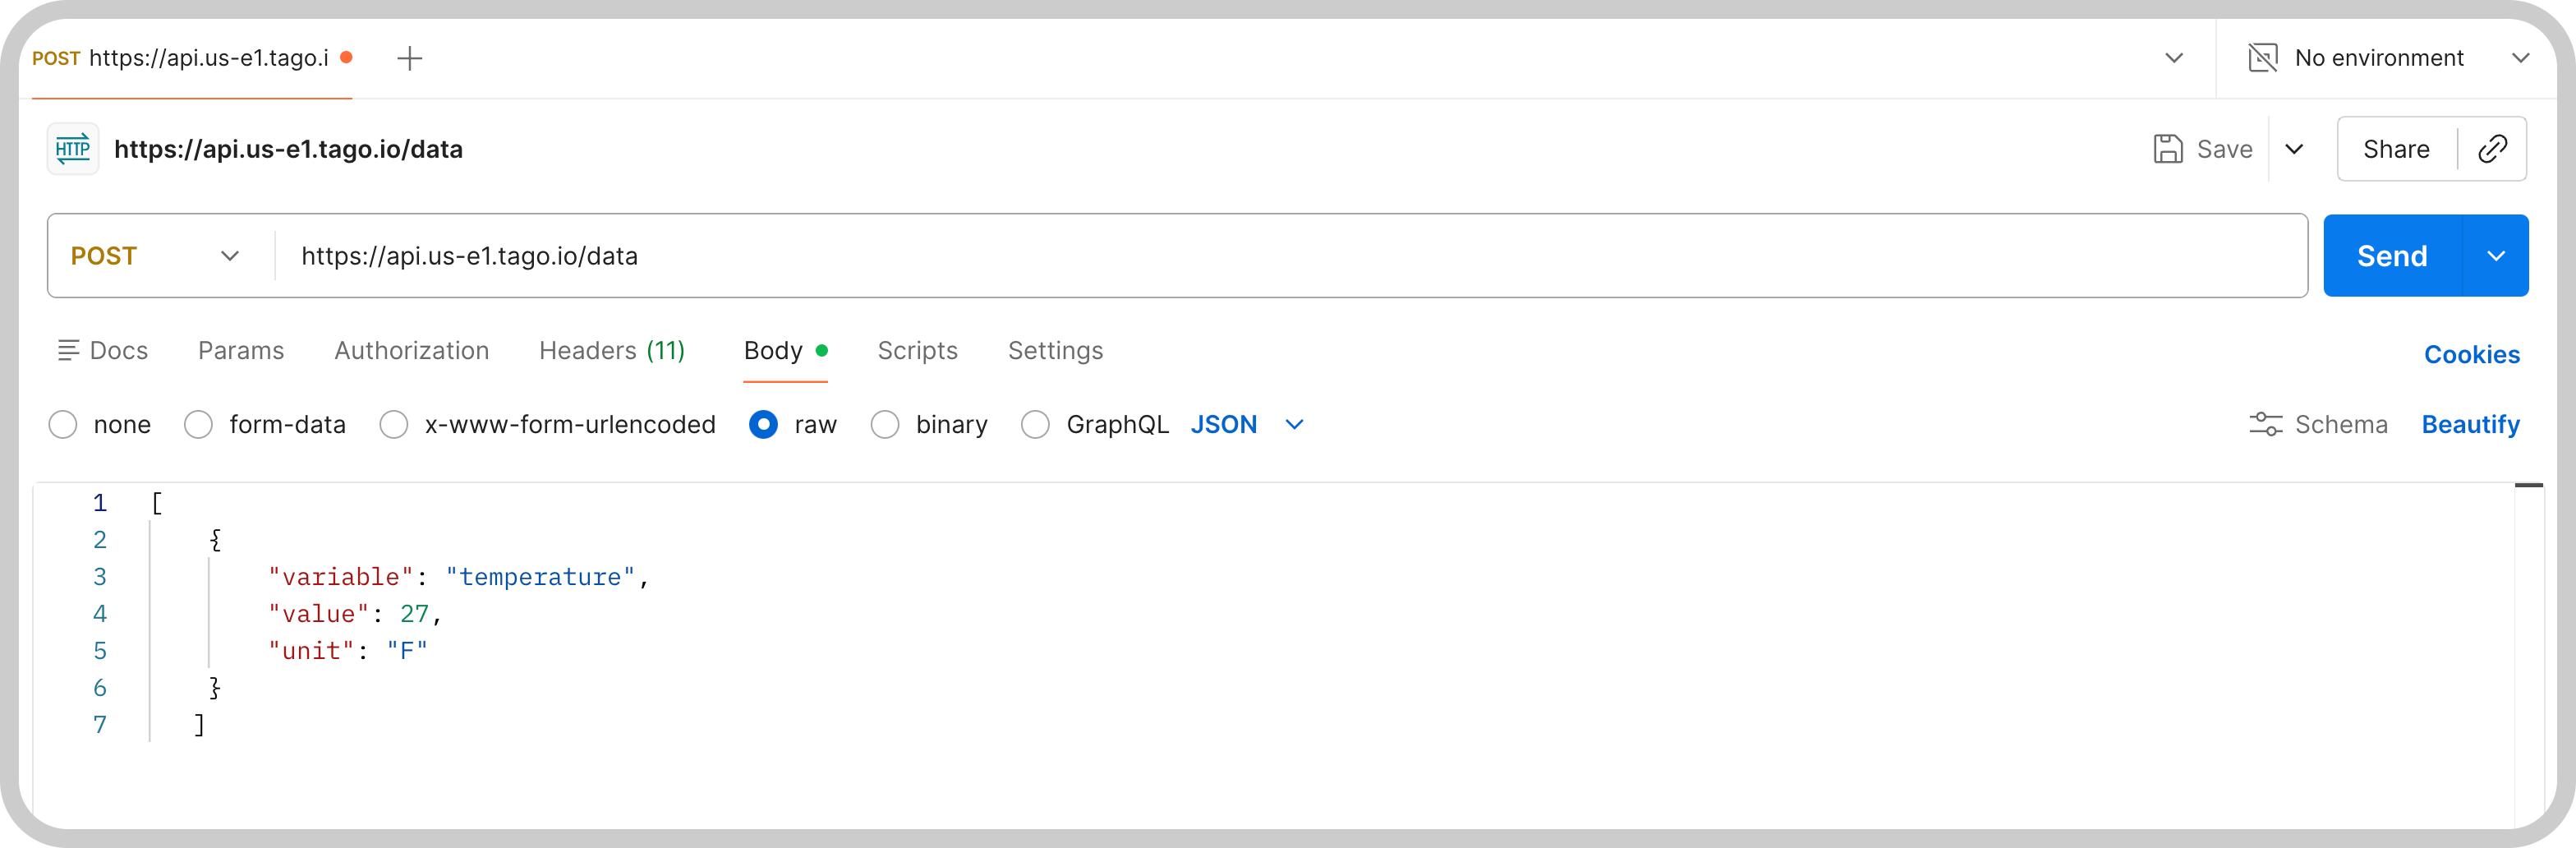
Task: Open Schema settings slider icon
Action: [x=2265, y=424]
